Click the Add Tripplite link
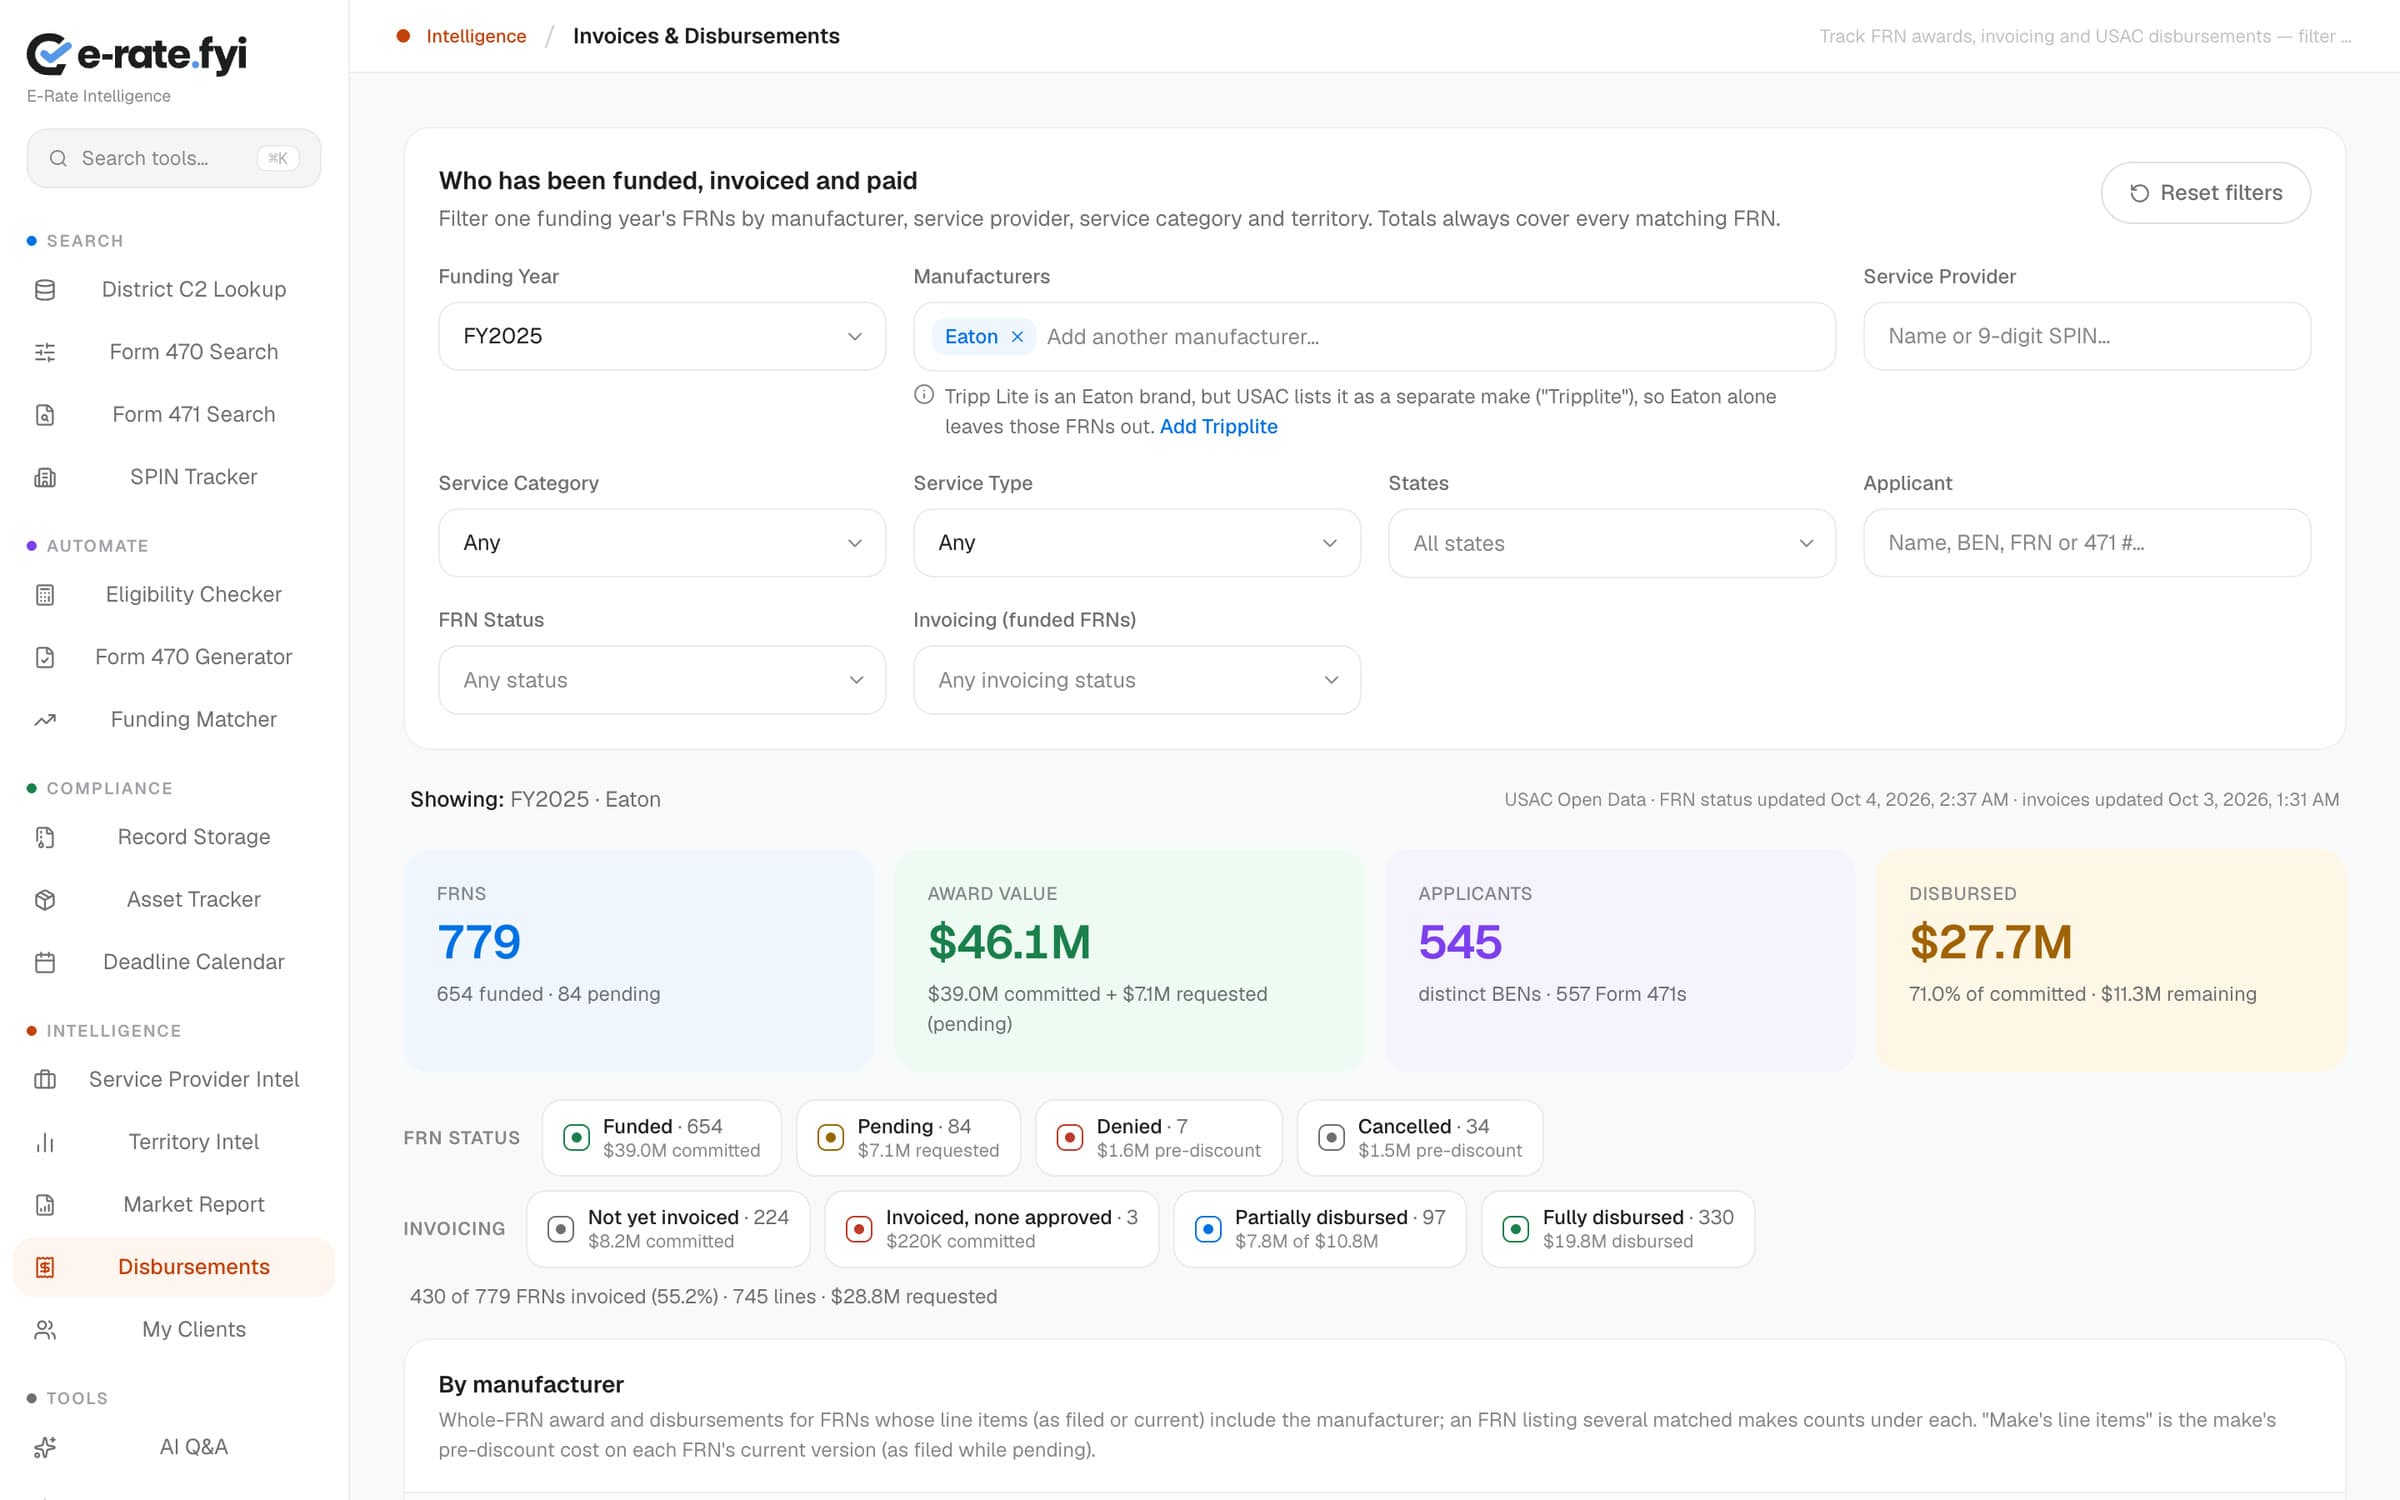2400x1500 pixels. 1218,426
